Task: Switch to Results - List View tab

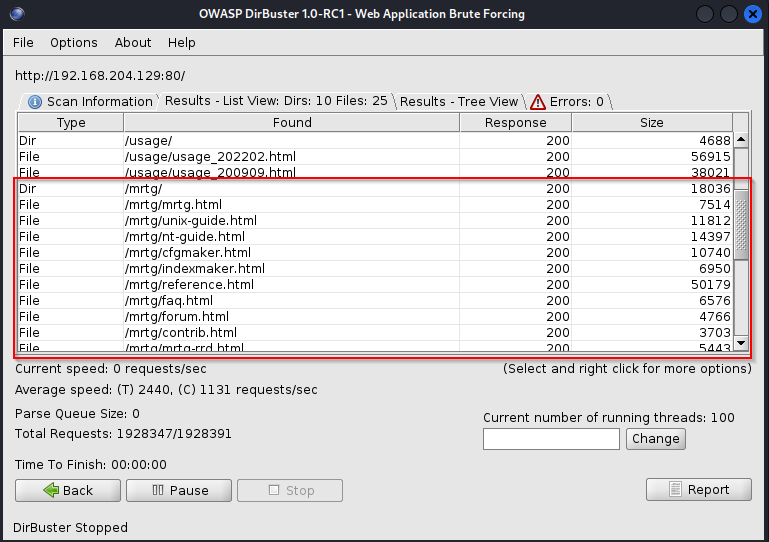Action: coord(276,101)
